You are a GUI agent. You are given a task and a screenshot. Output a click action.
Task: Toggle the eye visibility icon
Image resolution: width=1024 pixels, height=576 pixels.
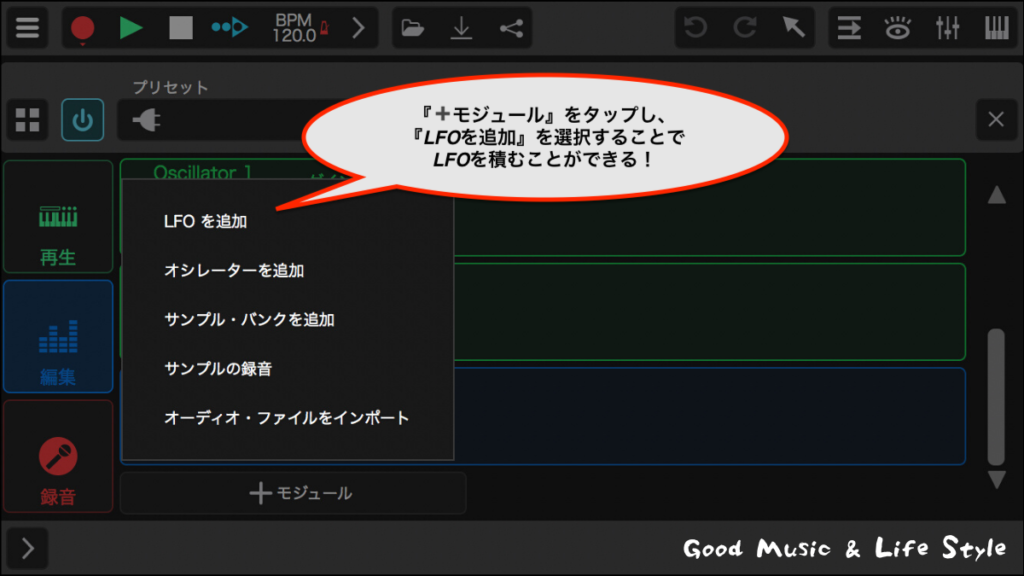click(897, 28)
